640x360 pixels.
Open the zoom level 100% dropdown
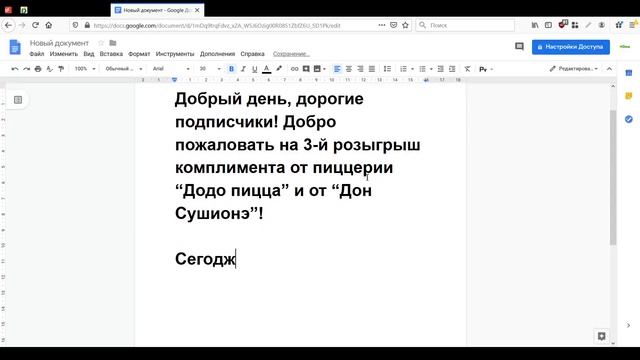[85, 69]
